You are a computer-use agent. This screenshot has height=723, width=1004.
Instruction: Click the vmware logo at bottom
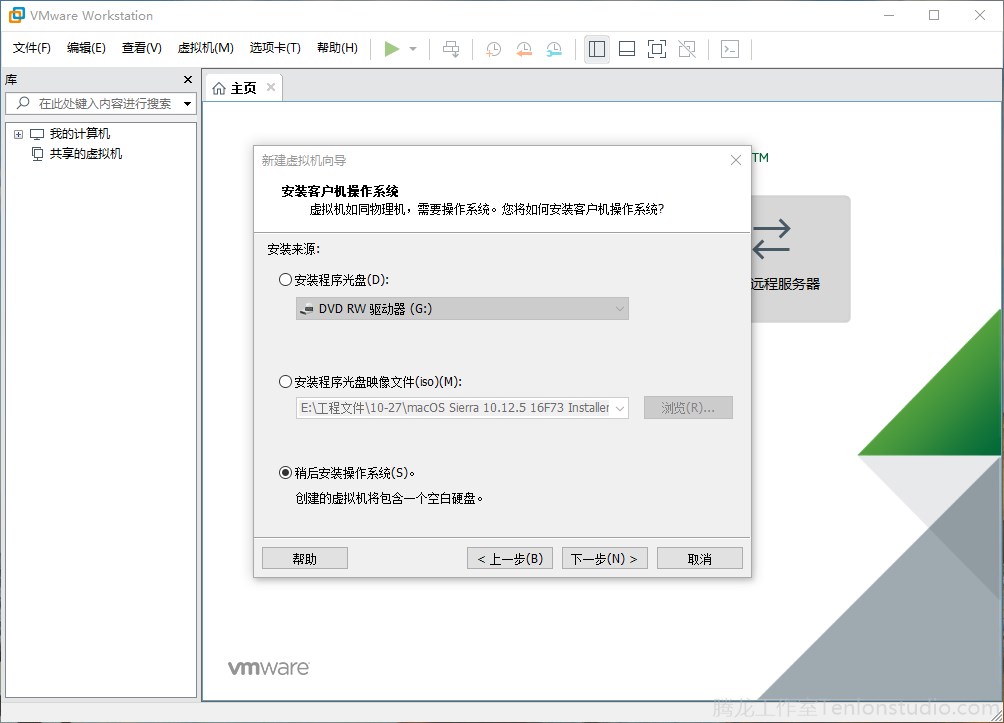coord(269,667)
